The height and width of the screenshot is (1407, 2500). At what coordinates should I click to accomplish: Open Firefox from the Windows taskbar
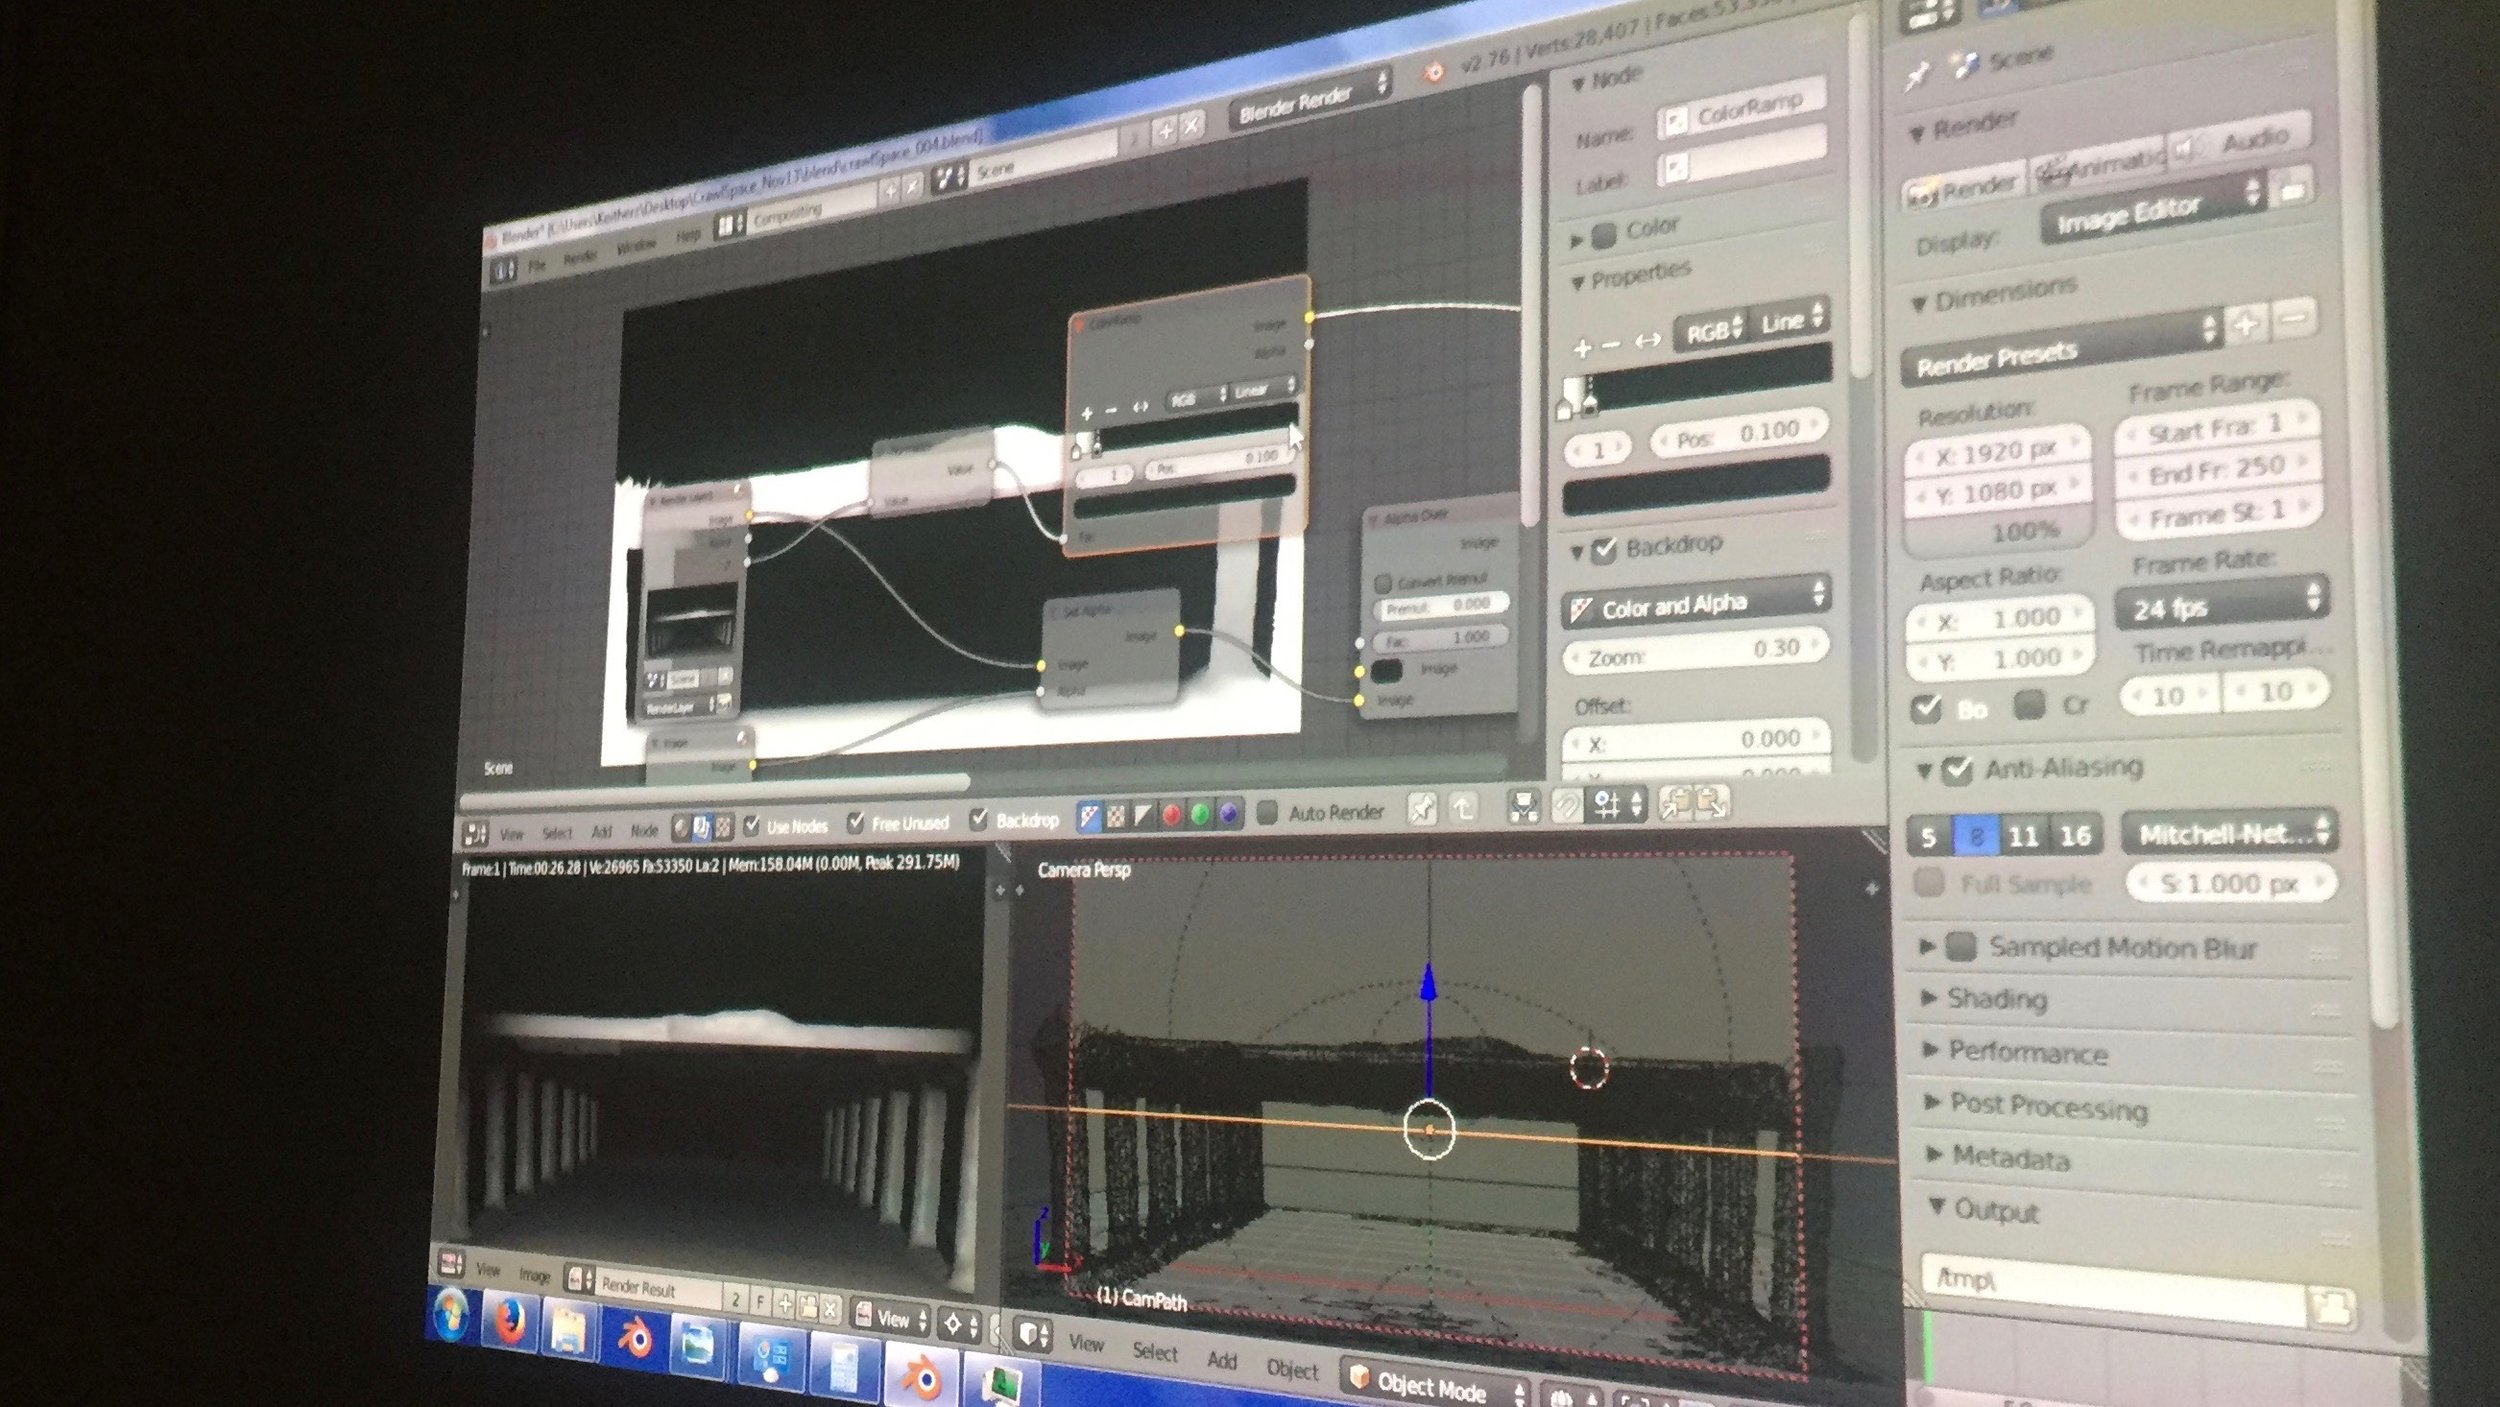click(x=511, y=1323)
